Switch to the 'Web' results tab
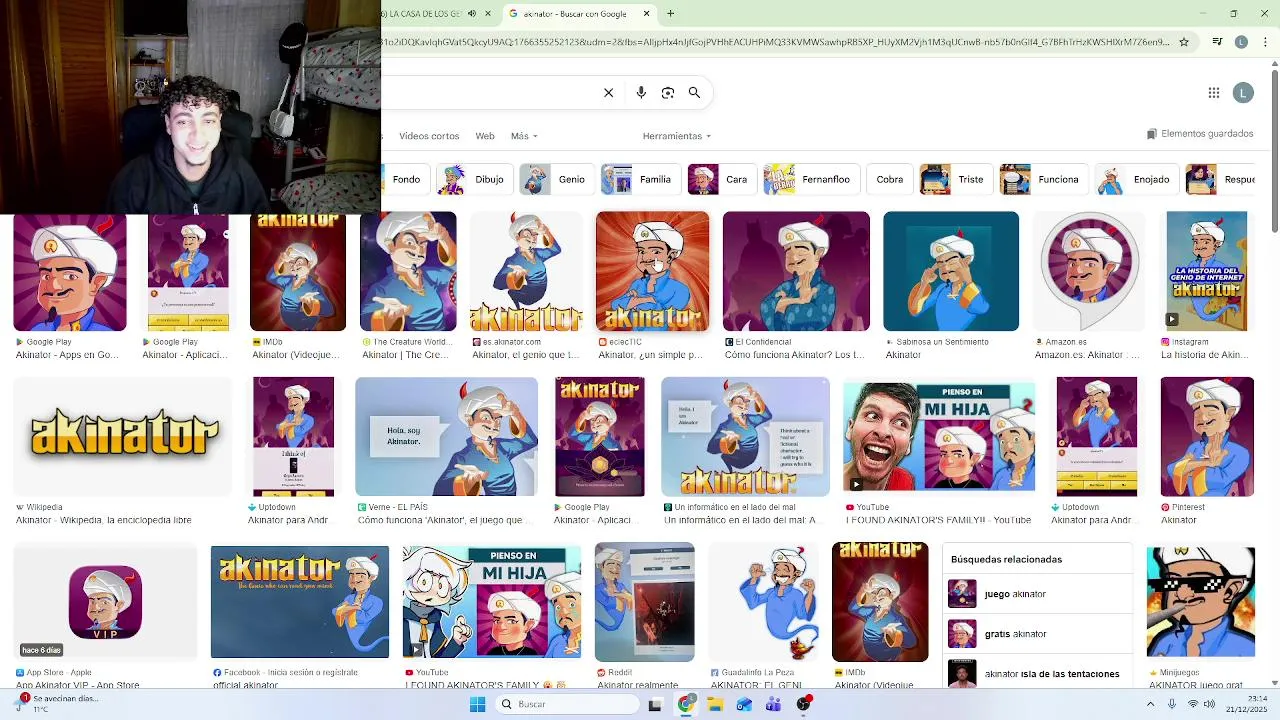 tap(485, 136)
